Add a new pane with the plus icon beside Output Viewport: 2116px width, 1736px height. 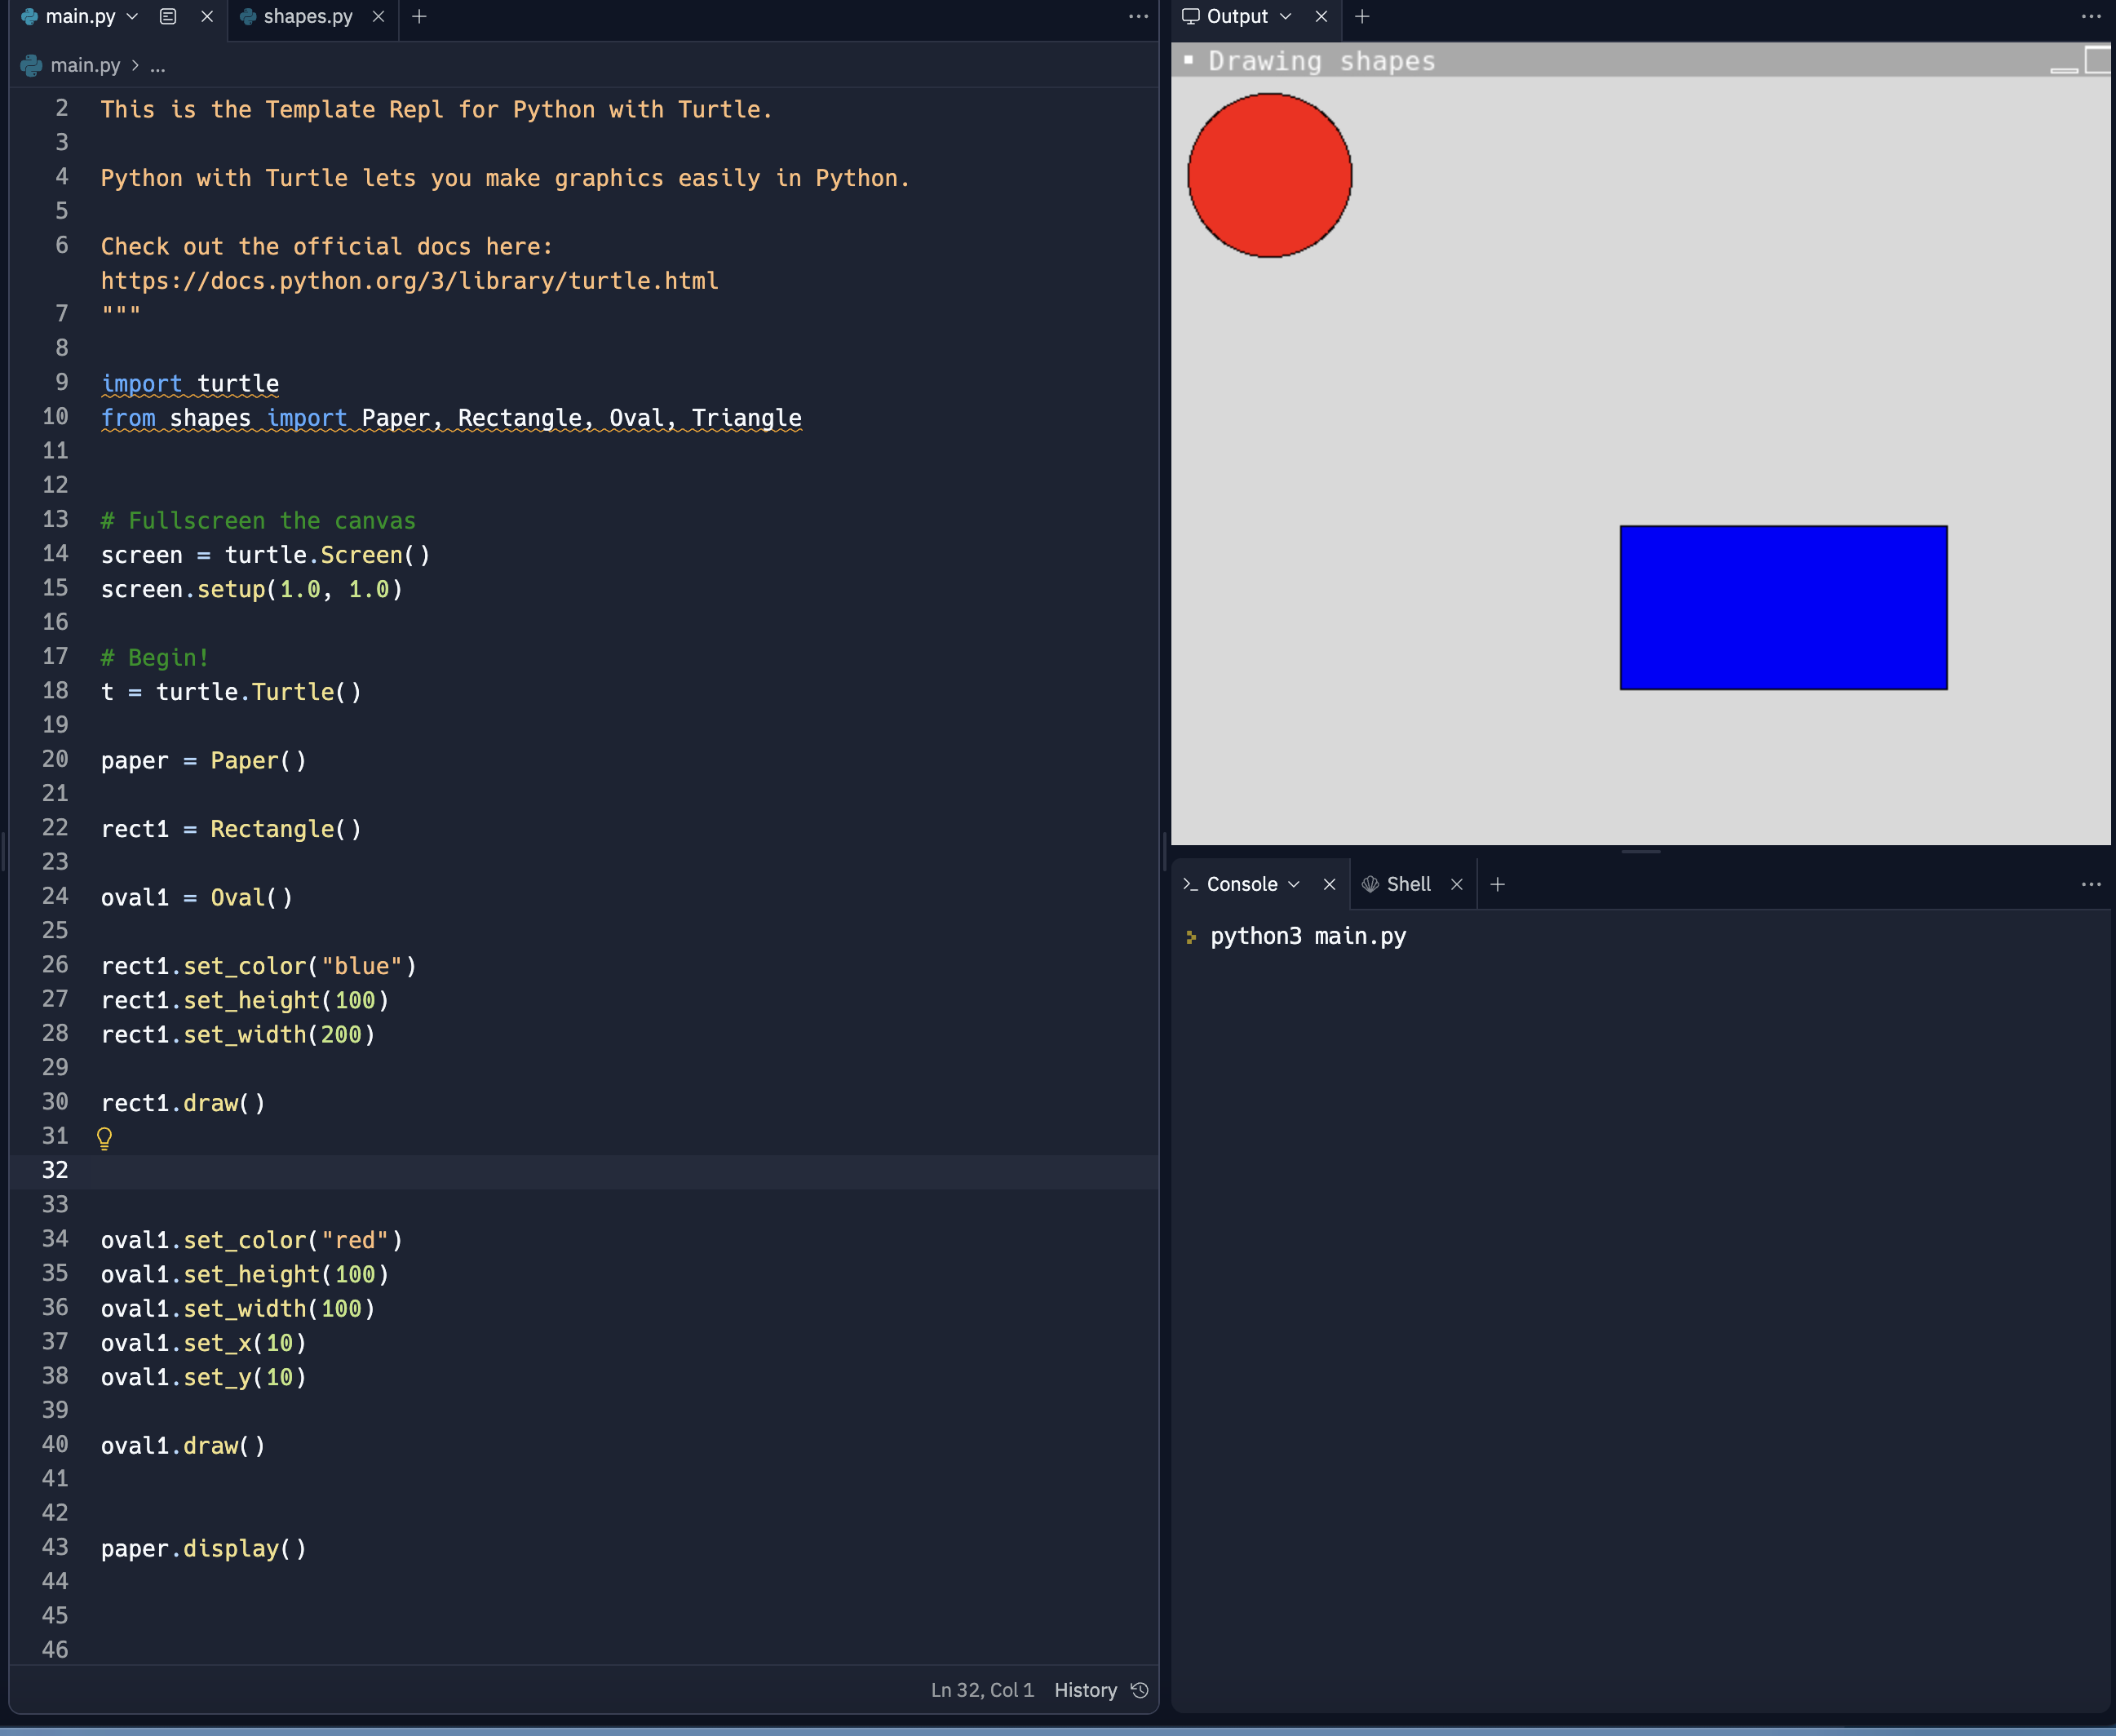click(1361, 16)
